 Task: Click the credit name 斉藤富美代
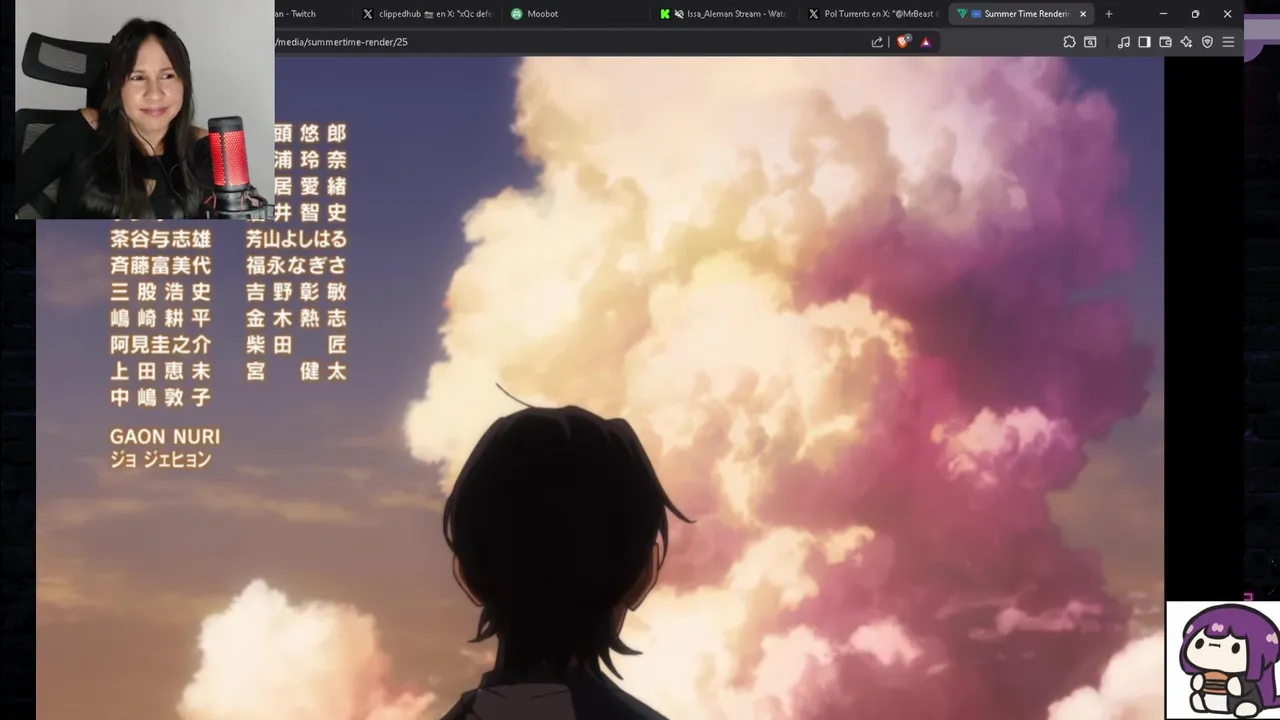161,265
